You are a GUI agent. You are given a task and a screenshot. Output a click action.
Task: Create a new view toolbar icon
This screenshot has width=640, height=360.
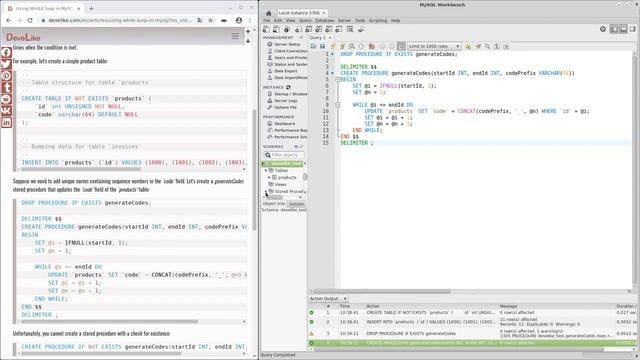click(x=319, y=29)
